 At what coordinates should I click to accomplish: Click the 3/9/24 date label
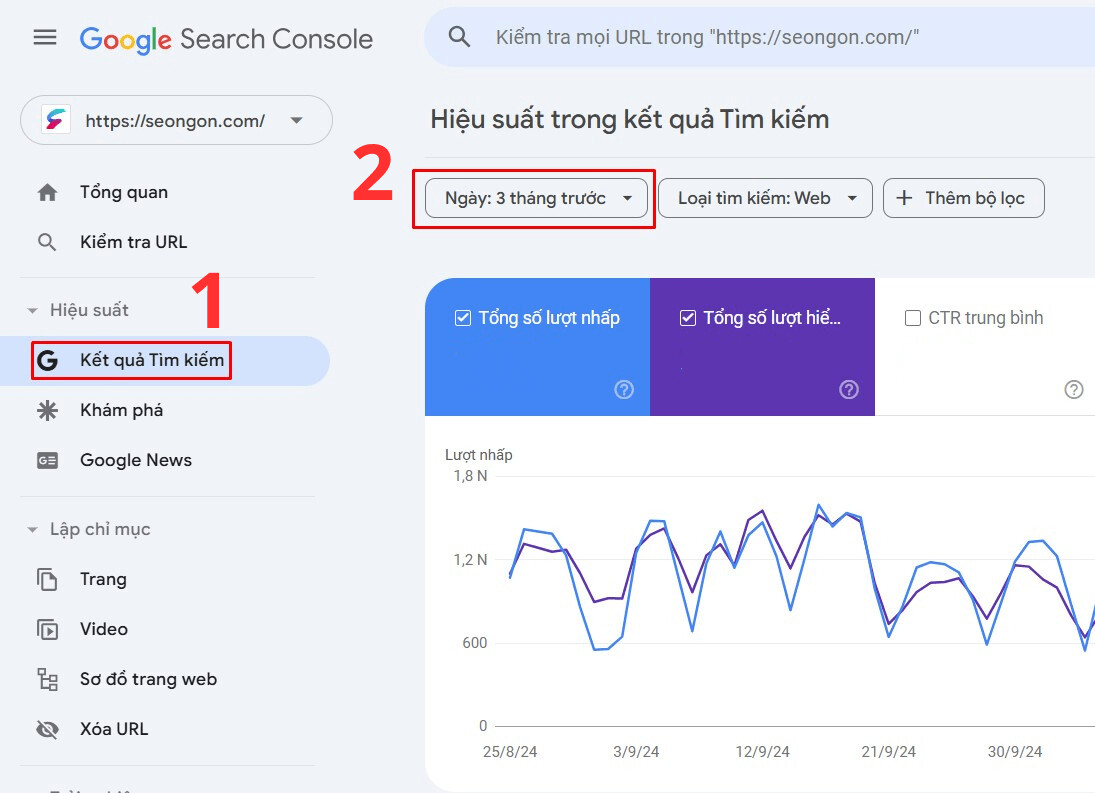point(636,752)
